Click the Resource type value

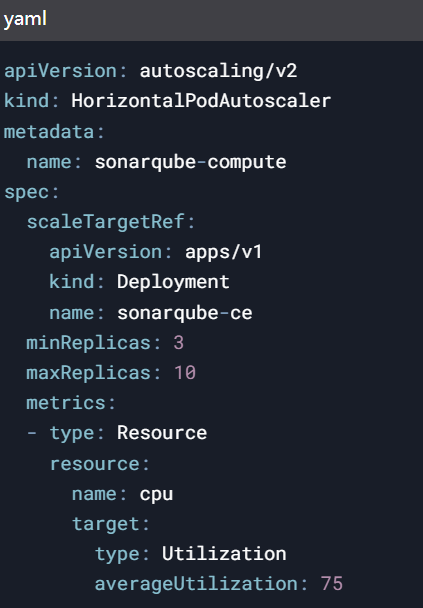coord(162,433)
